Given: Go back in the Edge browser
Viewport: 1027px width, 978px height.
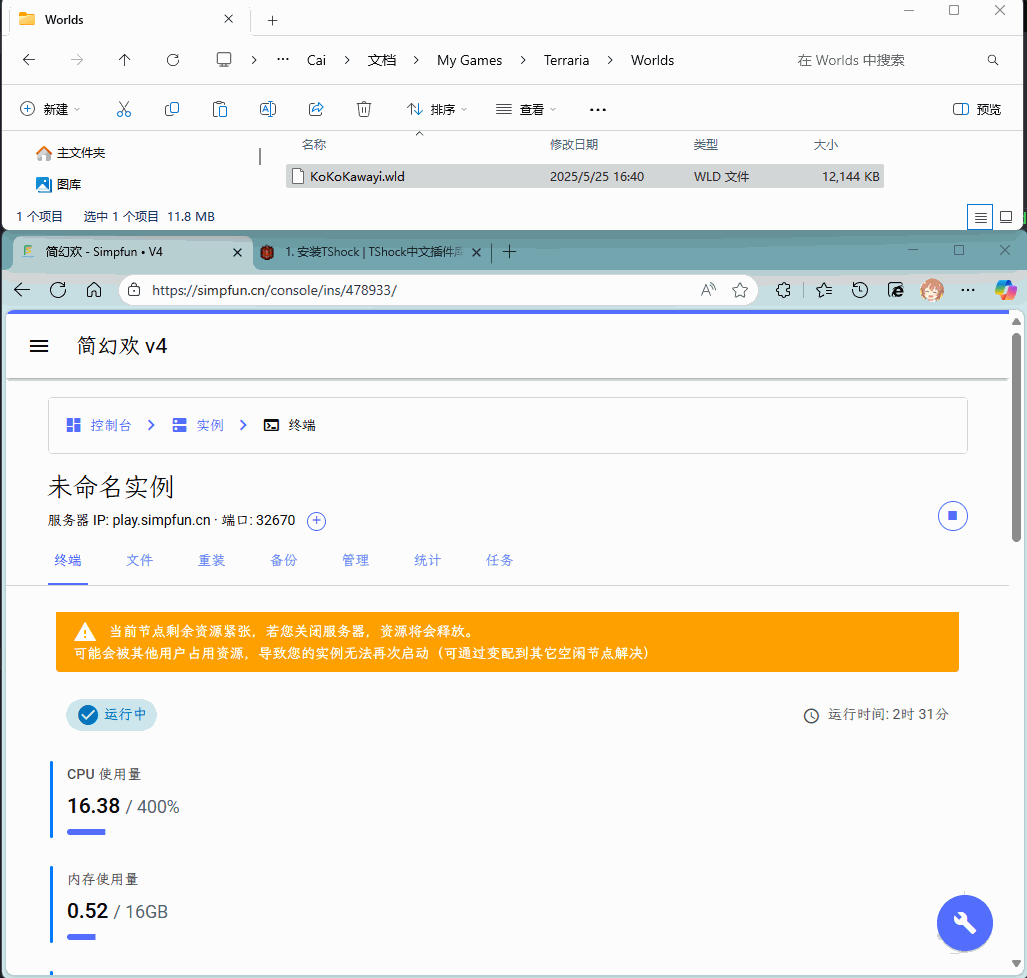Looking at the screenshot, I should click(22, 290).
